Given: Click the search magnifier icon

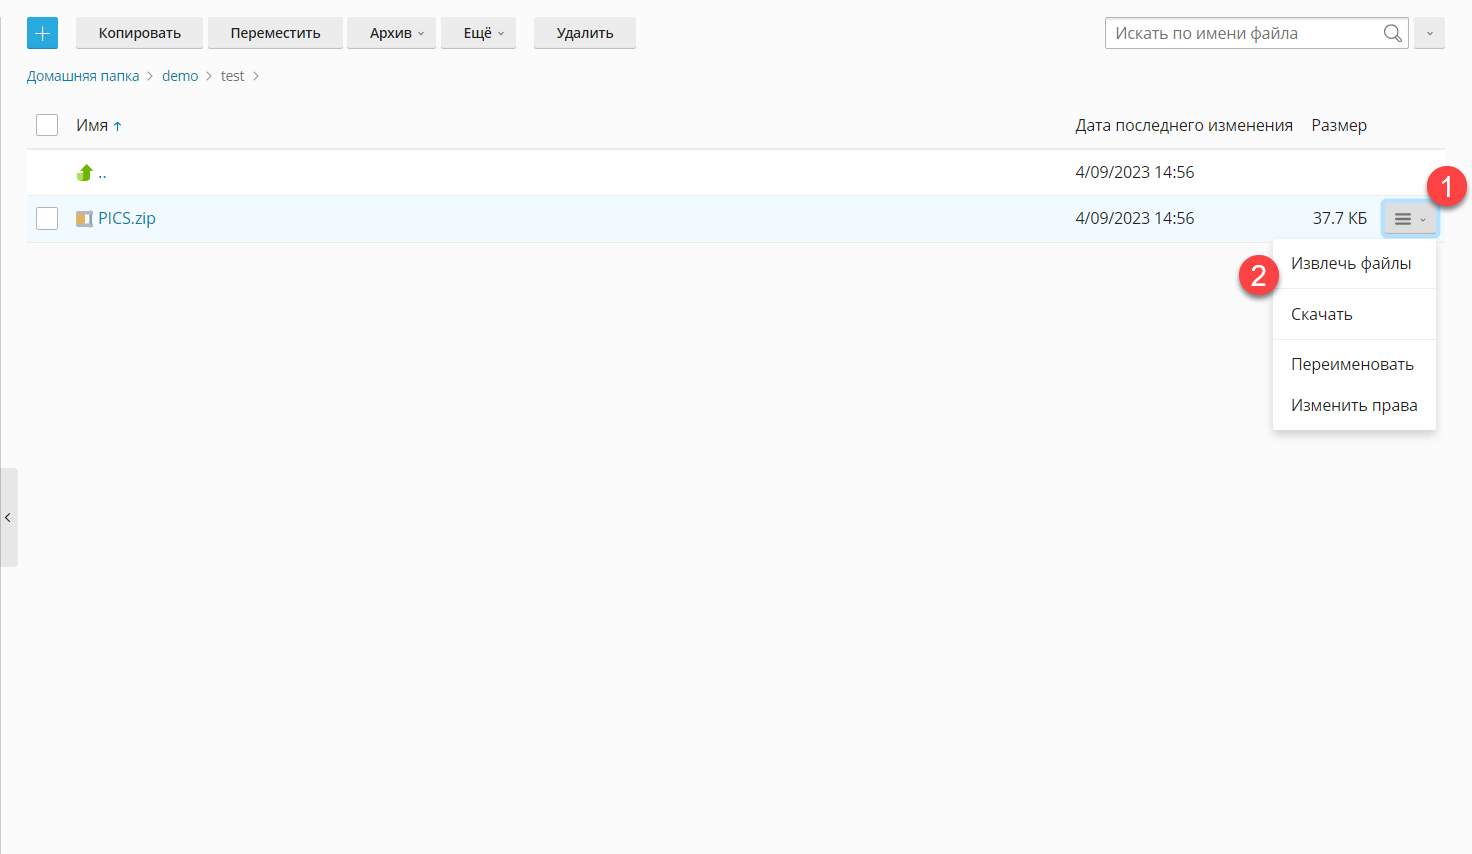Looking at the screenshot, I should tap(1392, 33).
